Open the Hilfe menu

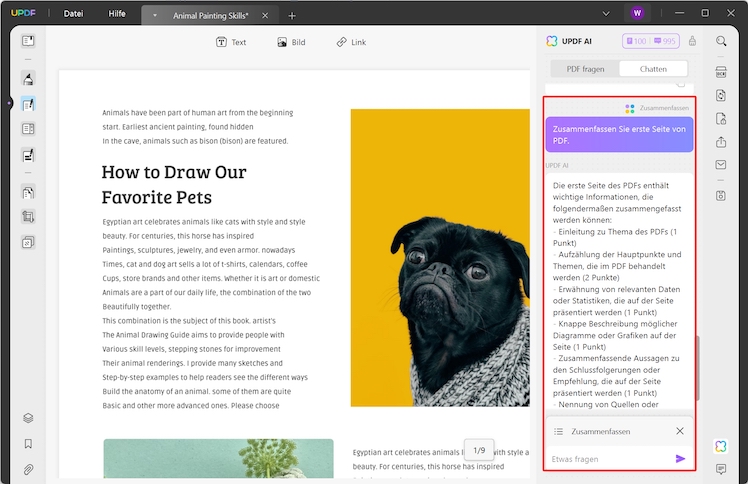click(117, 14)
